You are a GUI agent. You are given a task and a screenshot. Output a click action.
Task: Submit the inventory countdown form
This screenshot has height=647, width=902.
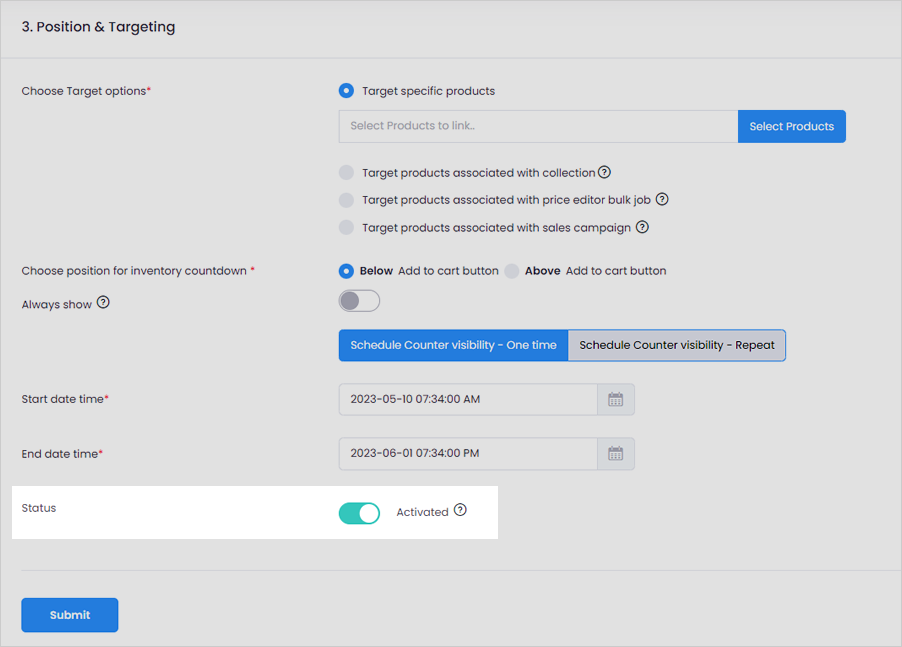[70, 615]
